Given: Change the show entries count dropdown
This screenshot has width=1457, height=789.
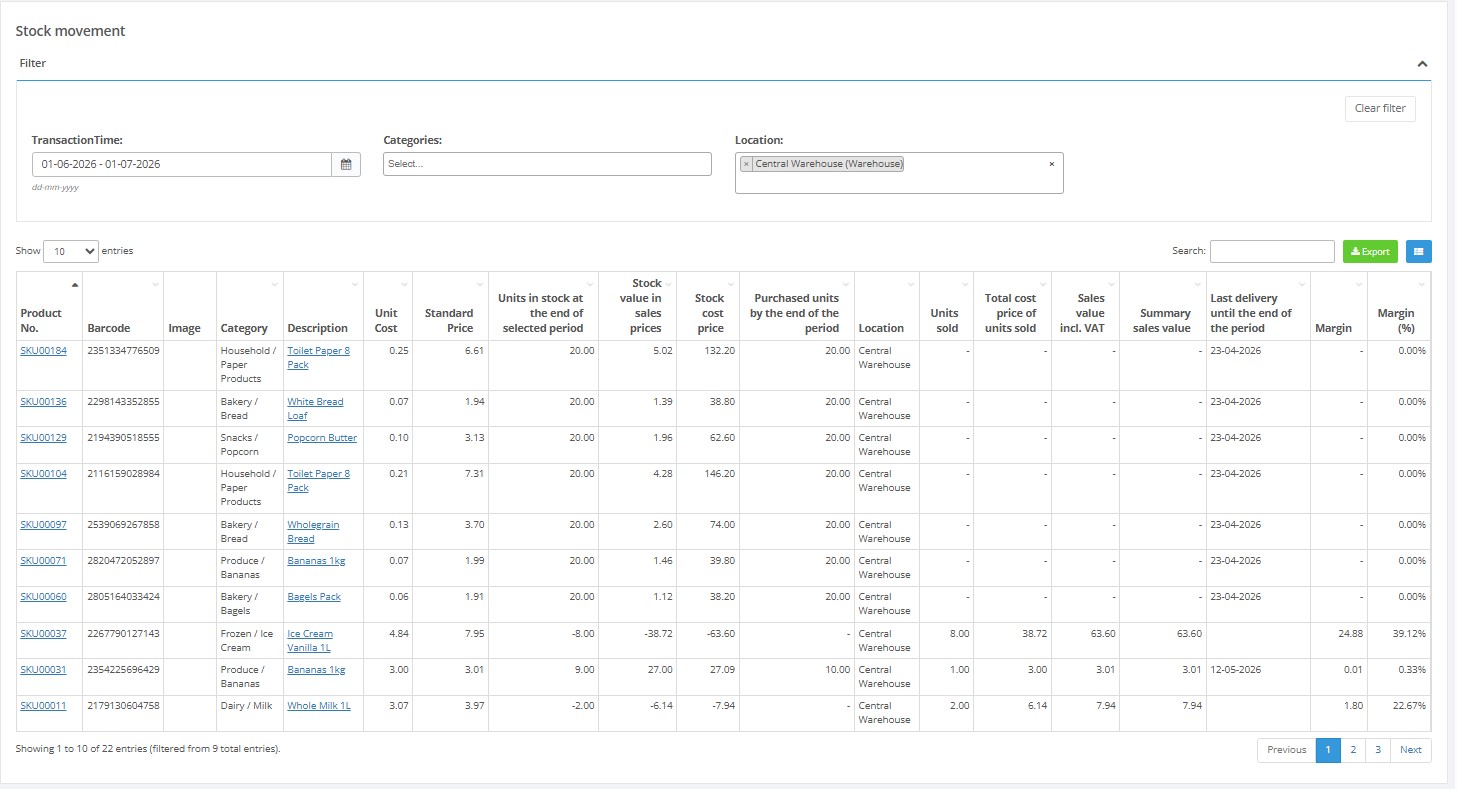Looking at the screenshot, I should pos(71,252).
